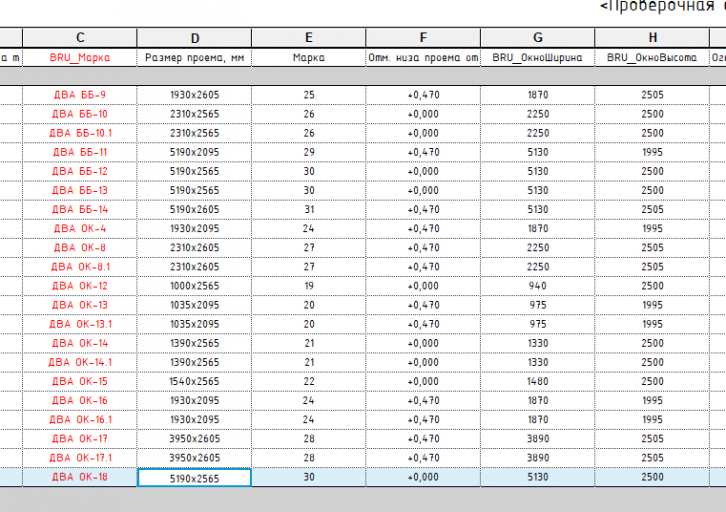
Task: Click width 5130 in ДВА ББ-13 row
Action: (538, 190)
